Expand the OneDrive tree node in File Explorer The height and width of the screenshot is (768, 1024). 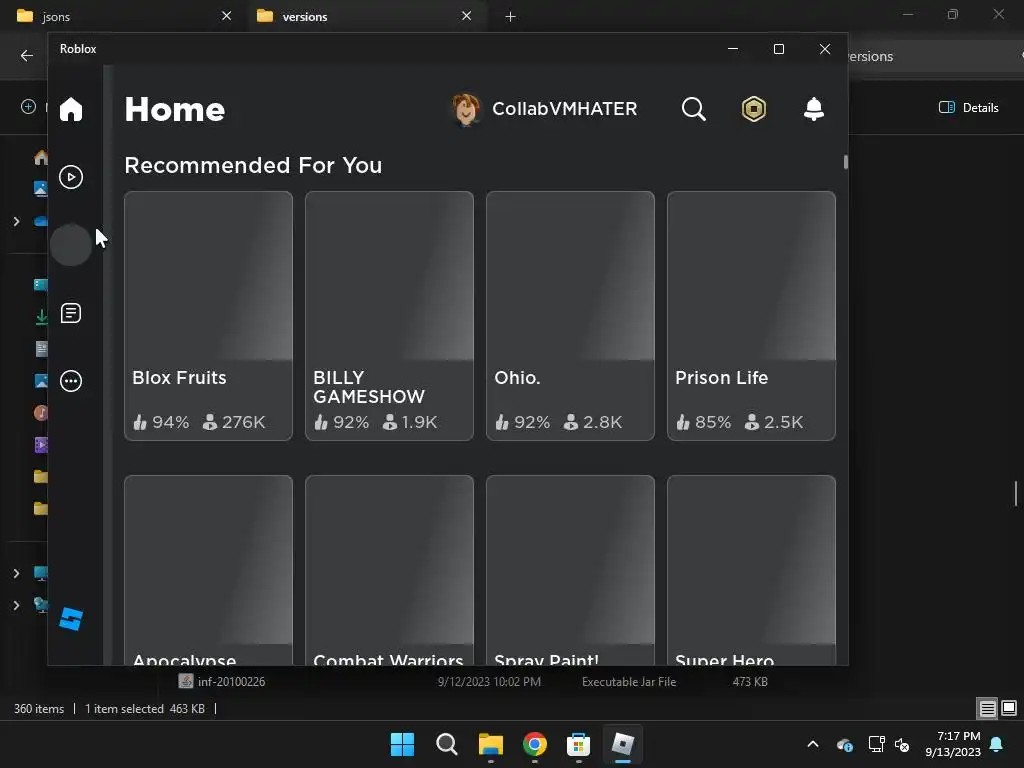pos(16,221)
